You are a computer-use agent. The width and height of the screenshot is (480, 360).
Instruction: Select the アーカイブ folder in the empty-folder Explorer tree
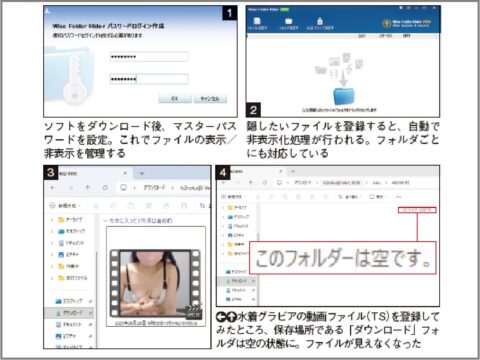coord(237,207)
